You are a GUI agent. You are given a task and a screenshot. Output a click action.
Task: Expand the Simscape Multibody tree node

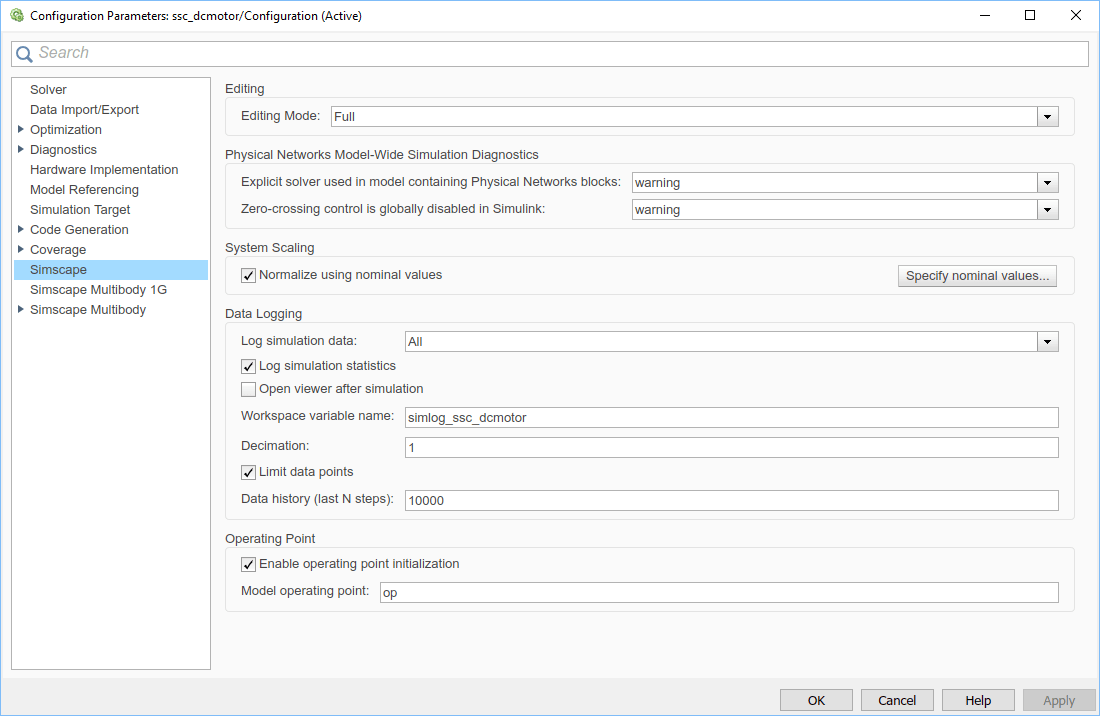[21, 310]
